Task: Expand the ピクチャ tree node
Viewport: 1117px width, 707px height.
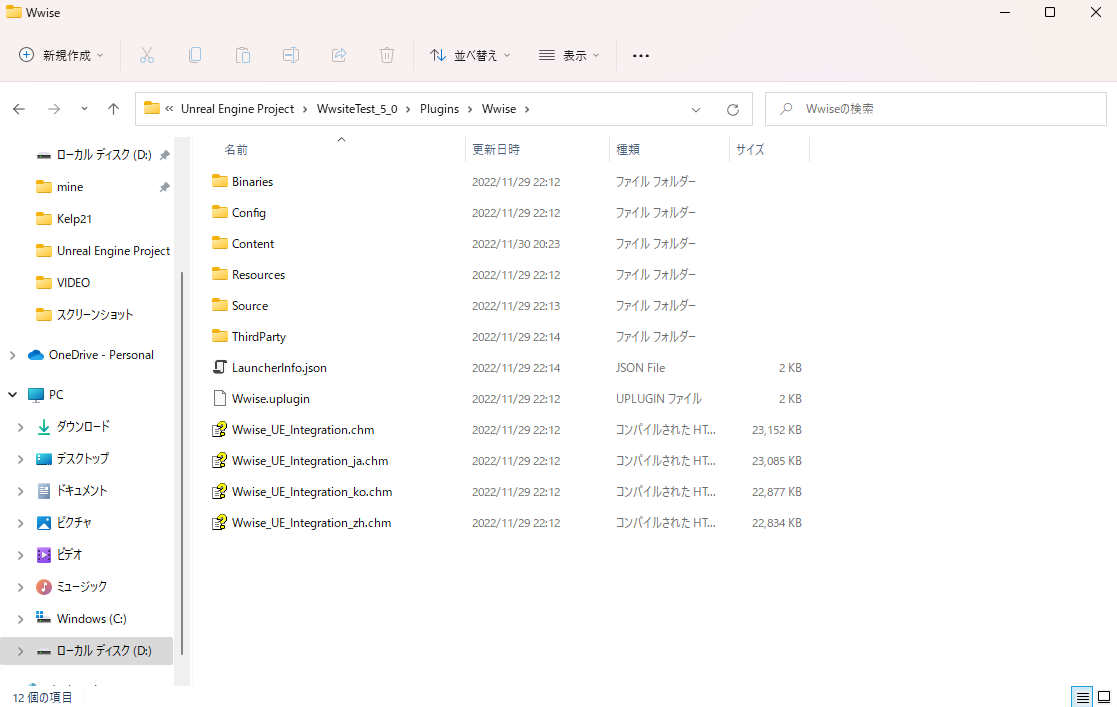Action: pyautogui.click(x=20, y=523)
